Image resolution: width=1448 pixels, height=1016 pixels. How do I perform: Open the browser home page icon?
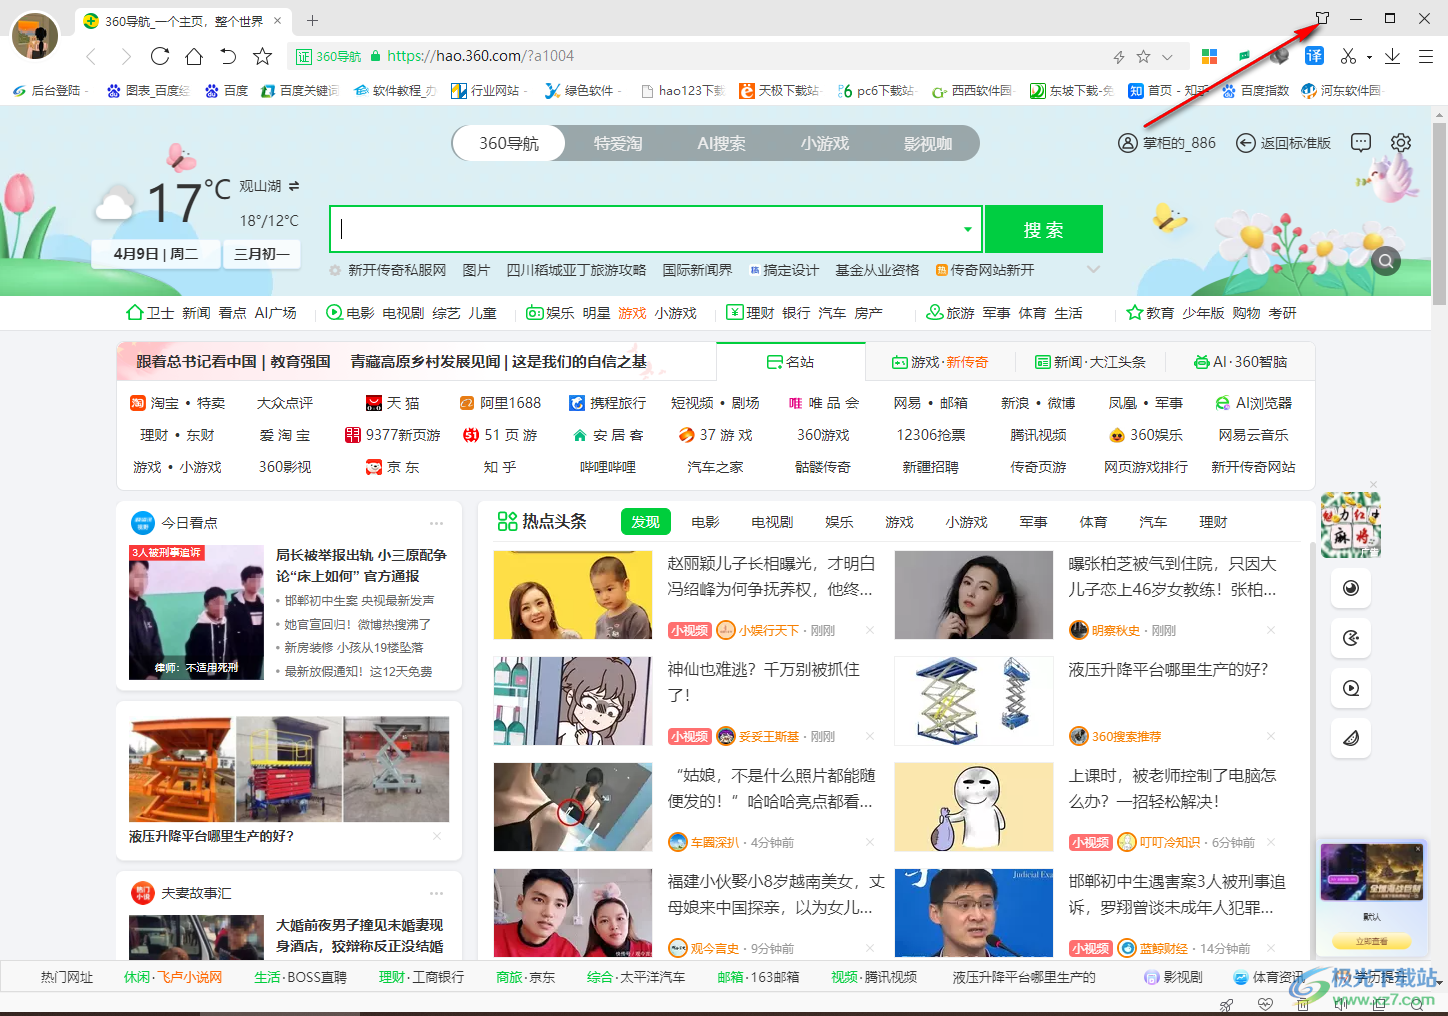pos(194,56)
